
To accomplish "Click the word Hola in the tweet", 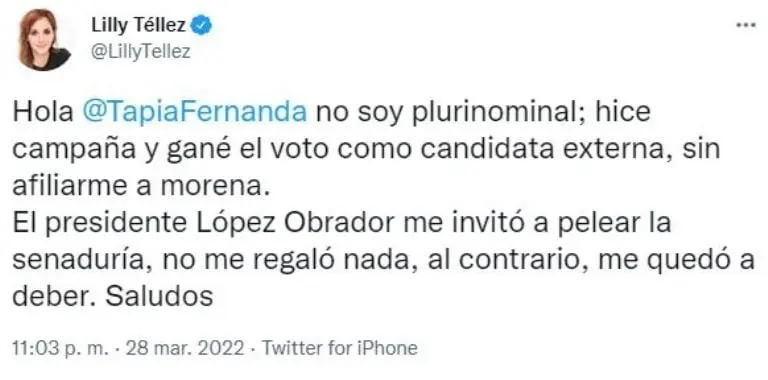I will point(43,113).
